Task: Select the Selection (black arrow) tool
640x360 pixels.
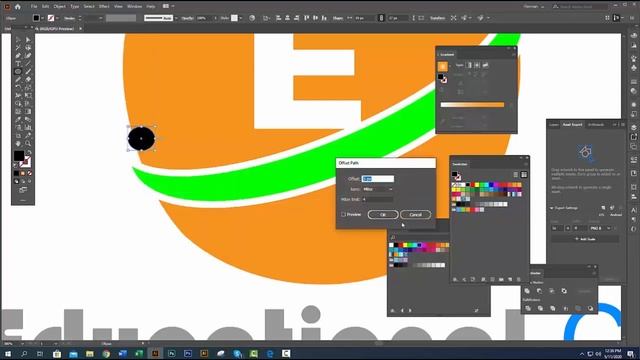Action: point(18,40)
